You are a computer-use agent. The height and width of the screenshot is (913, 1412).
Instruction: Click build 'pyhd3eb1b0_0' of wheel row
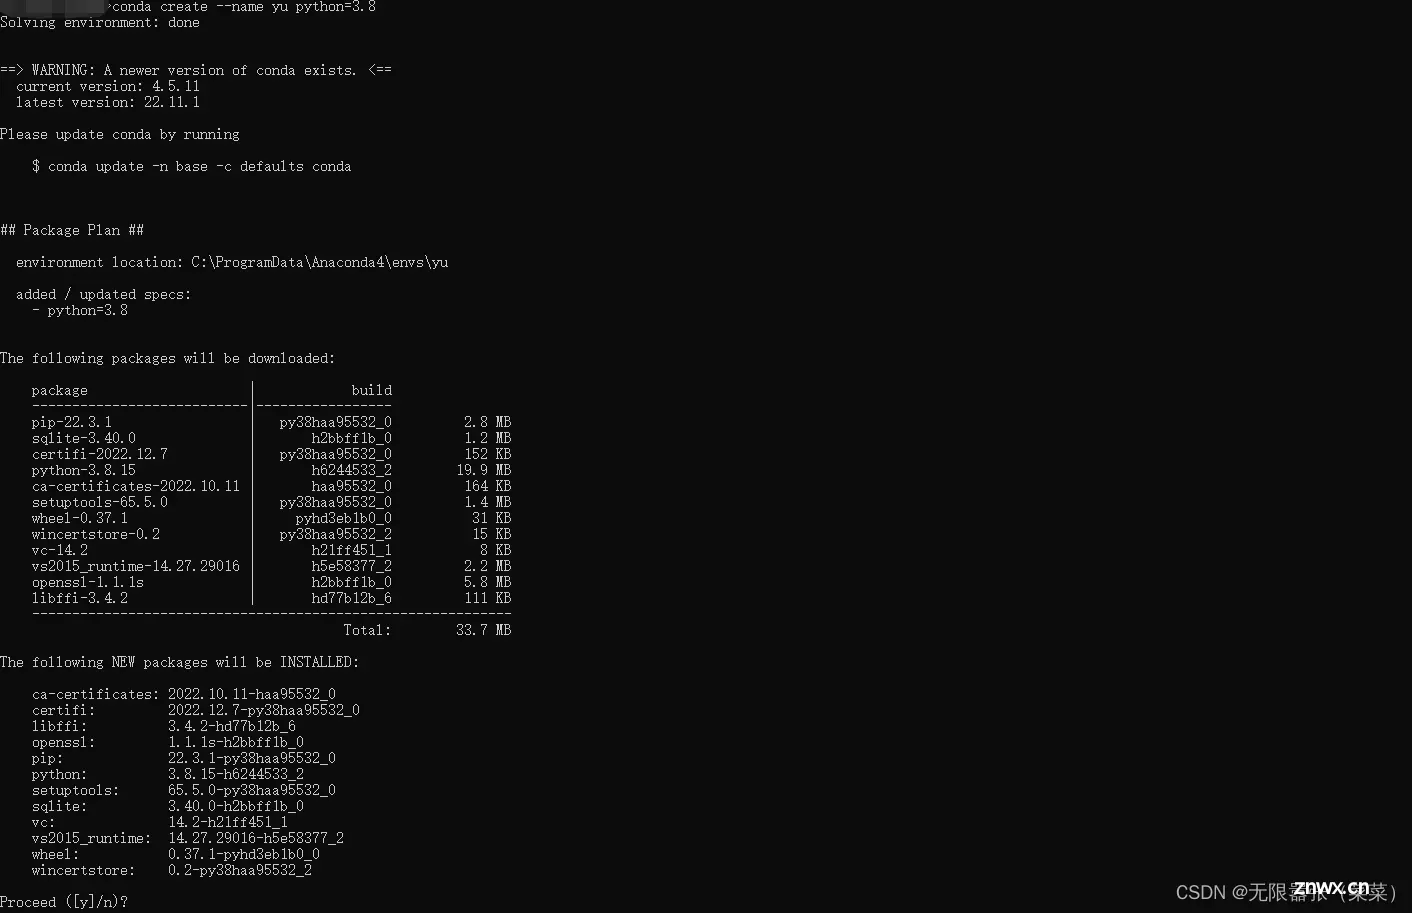(x=344, y=518)
